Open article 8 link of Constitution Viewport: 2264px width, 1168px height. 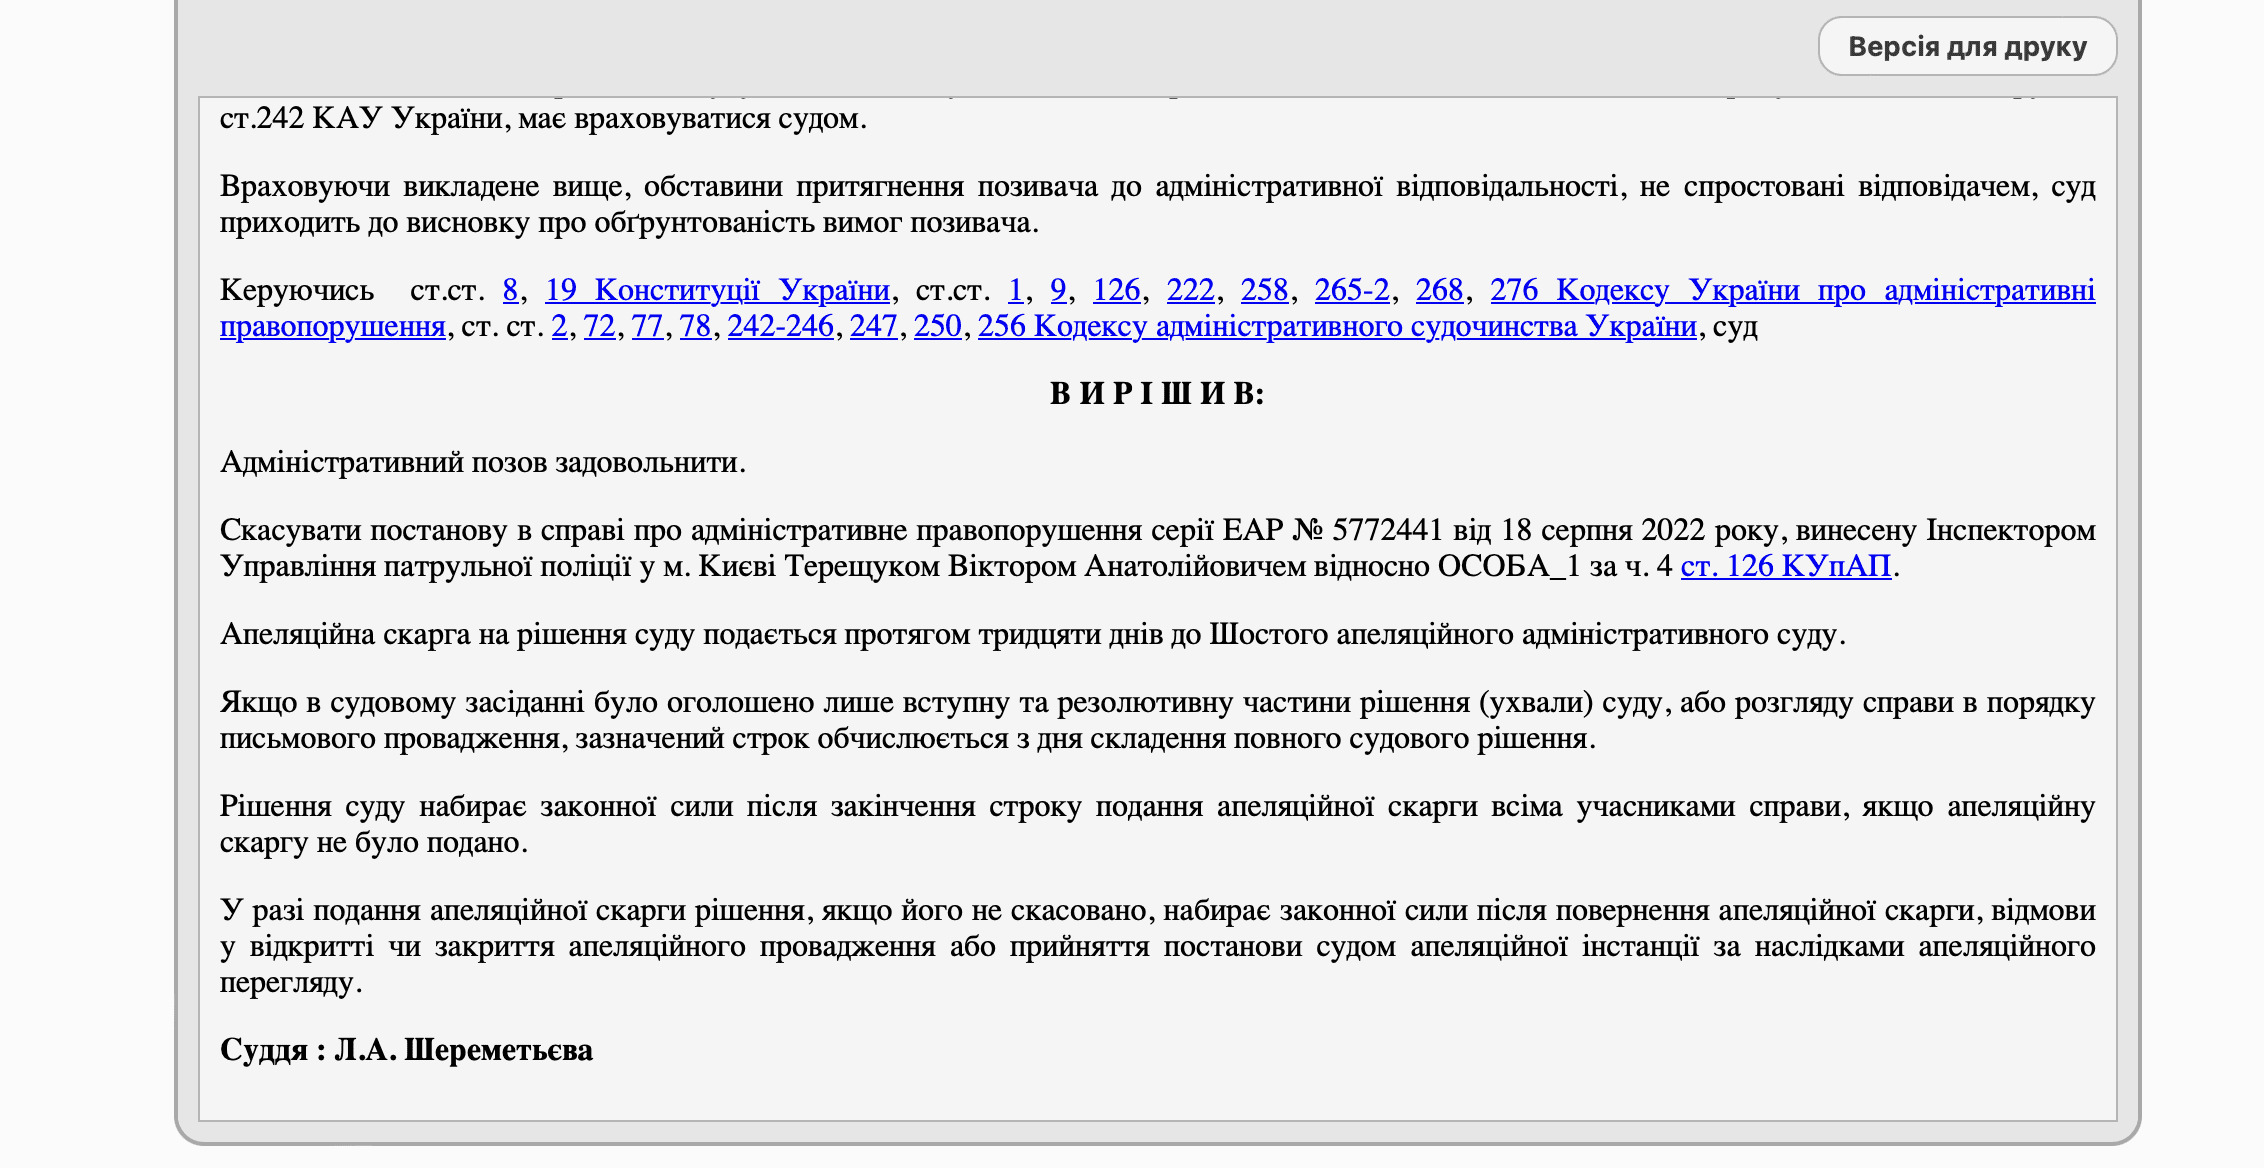510,290
